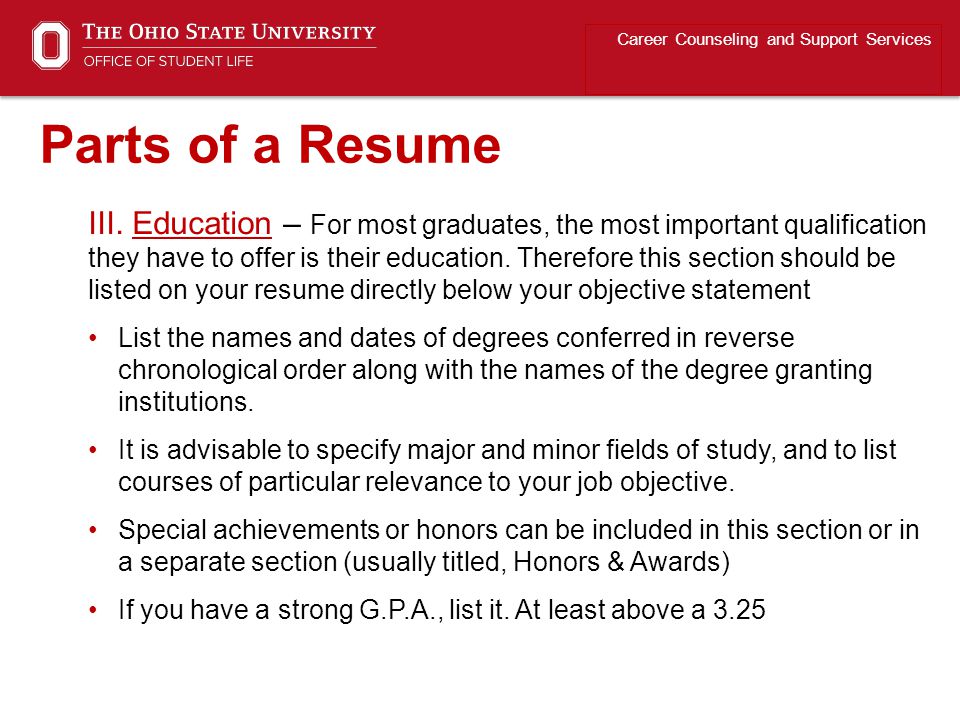960x720 pixels.
Task: Click the Parts of a Resume title
Action: coord(271,145)
